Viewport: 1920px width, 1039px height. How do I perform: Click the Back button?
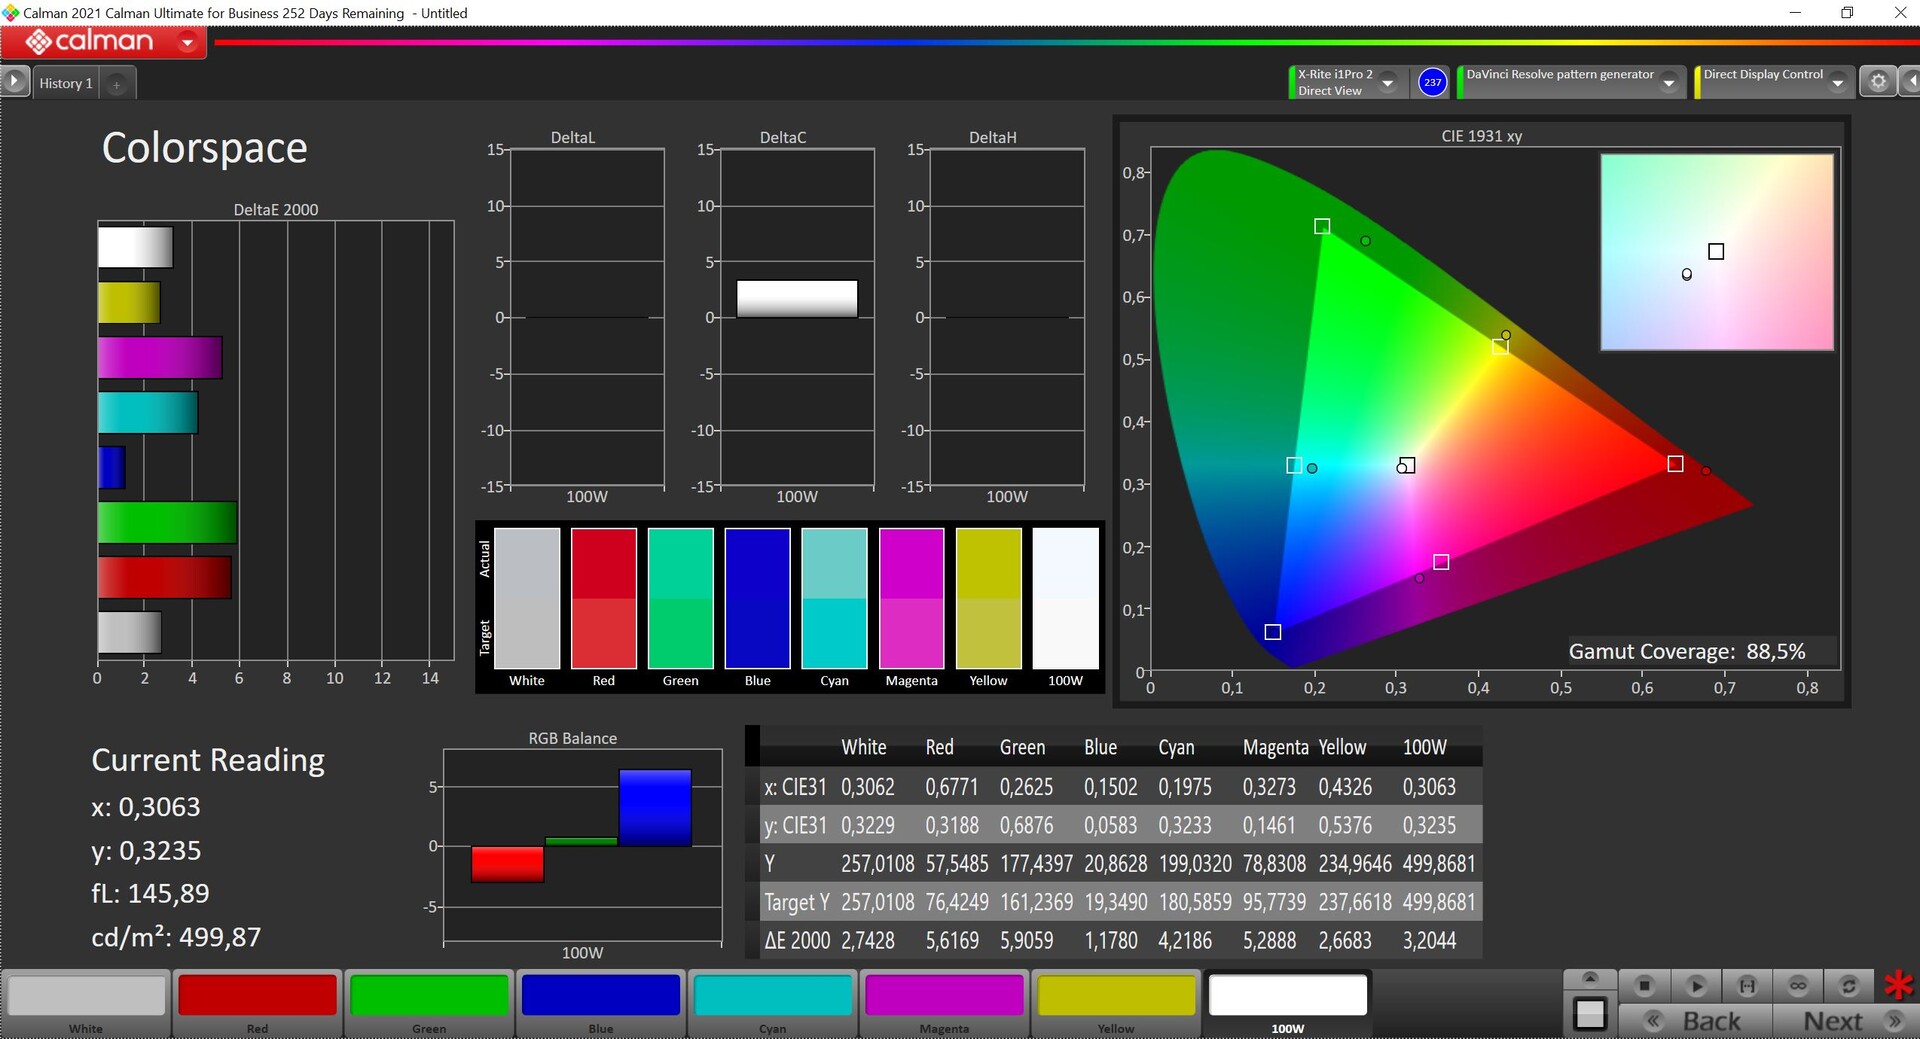1696,1021
